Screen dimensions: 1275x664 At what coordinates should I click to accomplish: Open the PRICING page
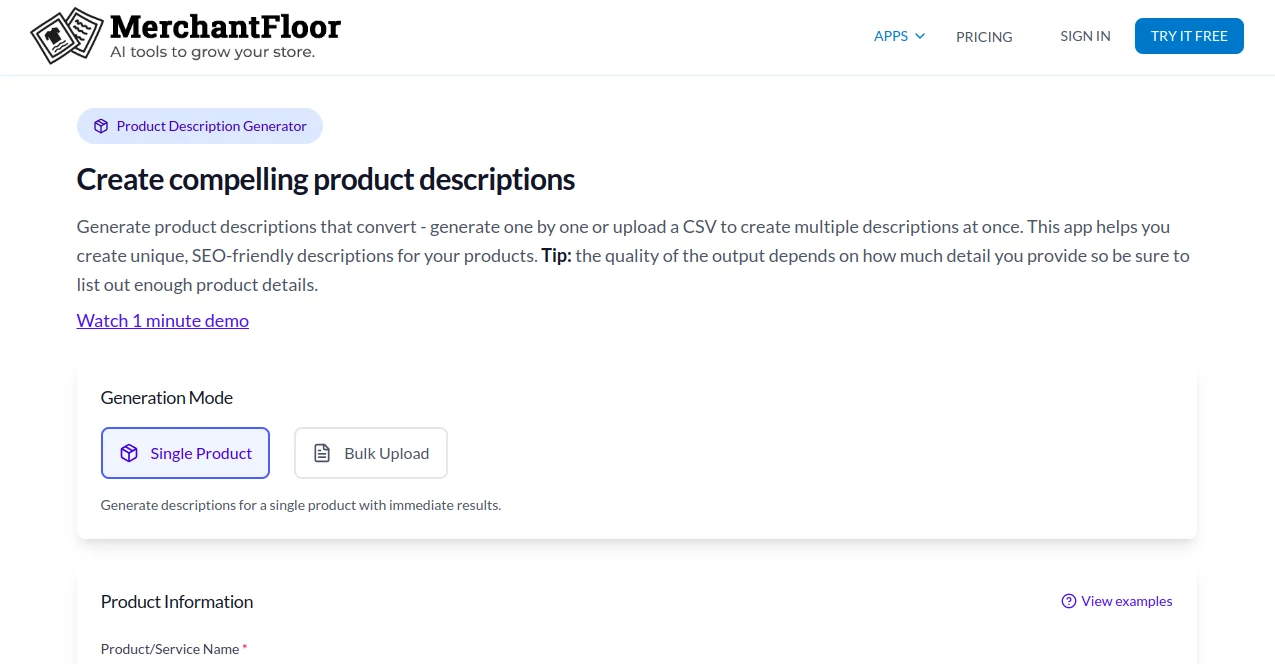(983, 37)
